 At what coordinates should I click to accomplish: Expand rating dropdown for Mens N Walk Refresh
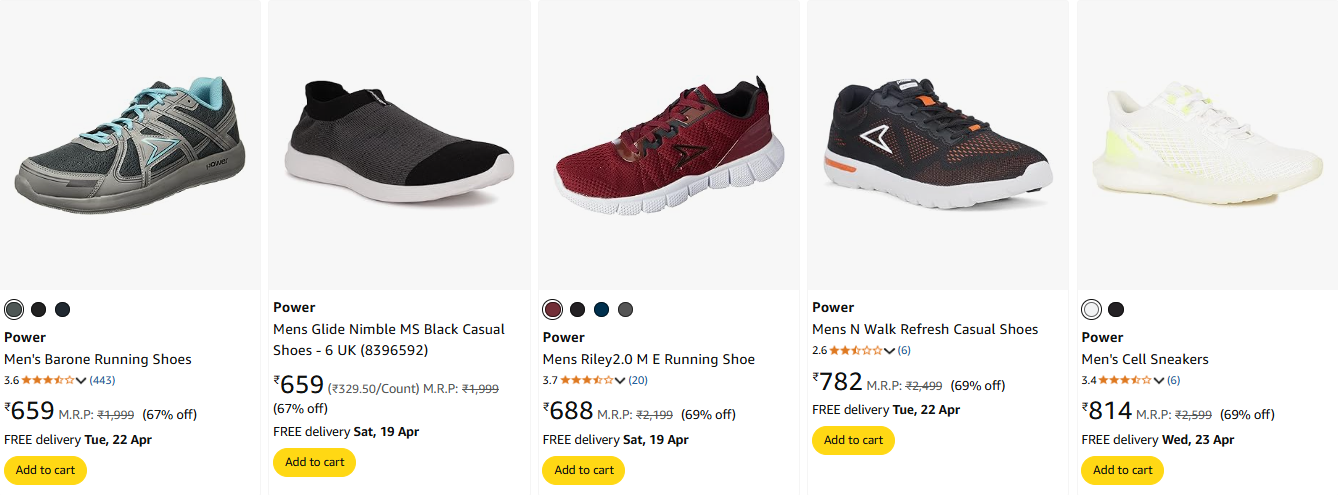[x=889, y=350]
